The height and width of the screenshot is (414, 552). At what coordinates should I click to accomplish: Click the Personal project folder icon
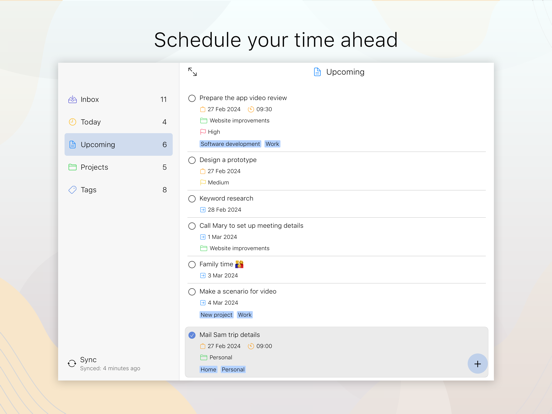(x=203, y=357)
